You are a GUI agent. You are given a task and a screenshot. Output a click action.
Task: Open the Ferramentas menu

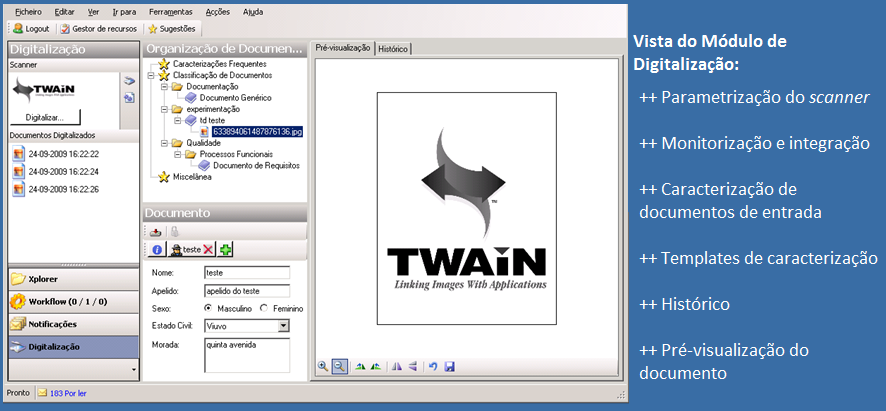pos(171,11)
